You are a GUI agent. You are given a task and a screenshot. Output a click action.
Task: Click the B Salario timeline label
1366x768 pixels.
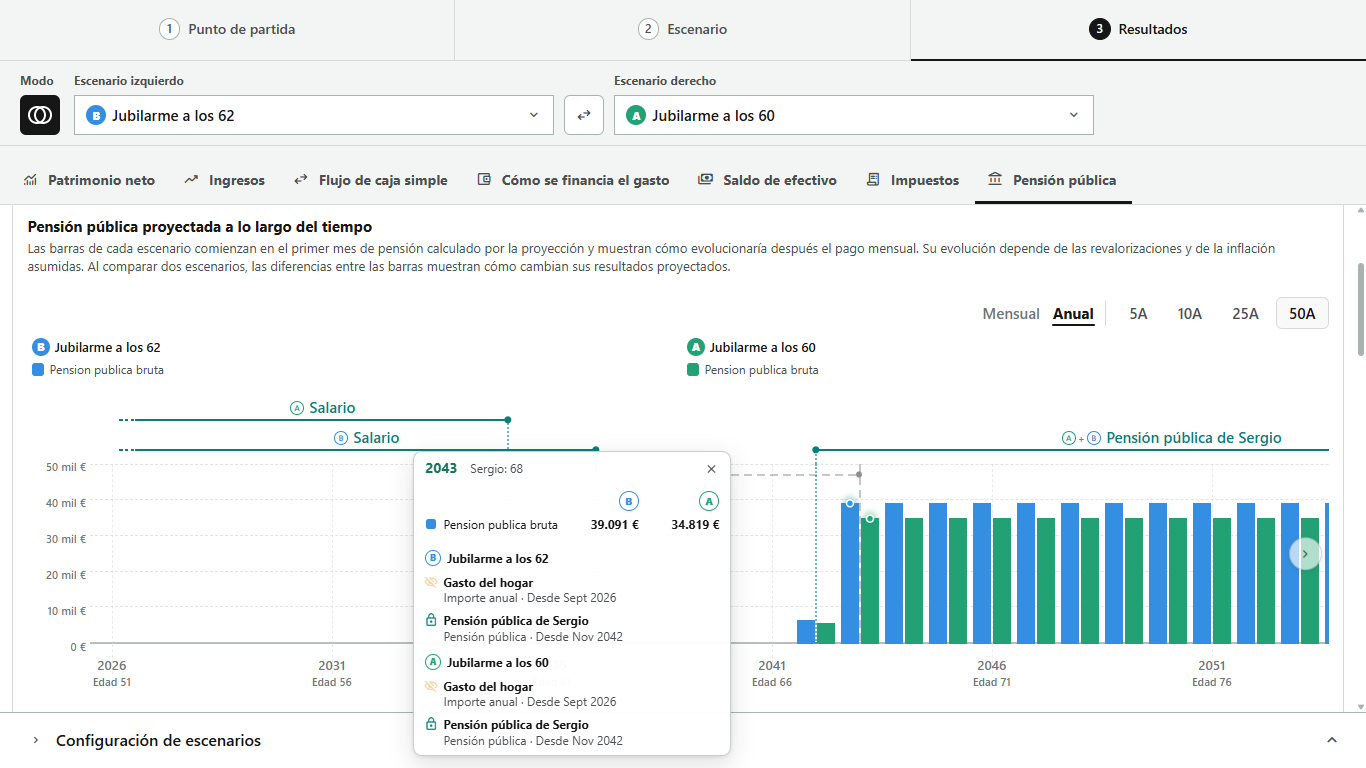pos(366,438)
